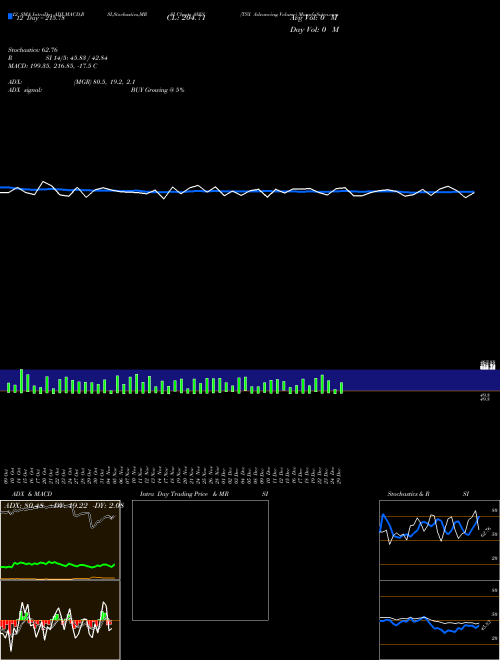Click the blue 12 Day SMA legend square
Image resolution: width=500 pixels, height=660 pixels.
10,16
